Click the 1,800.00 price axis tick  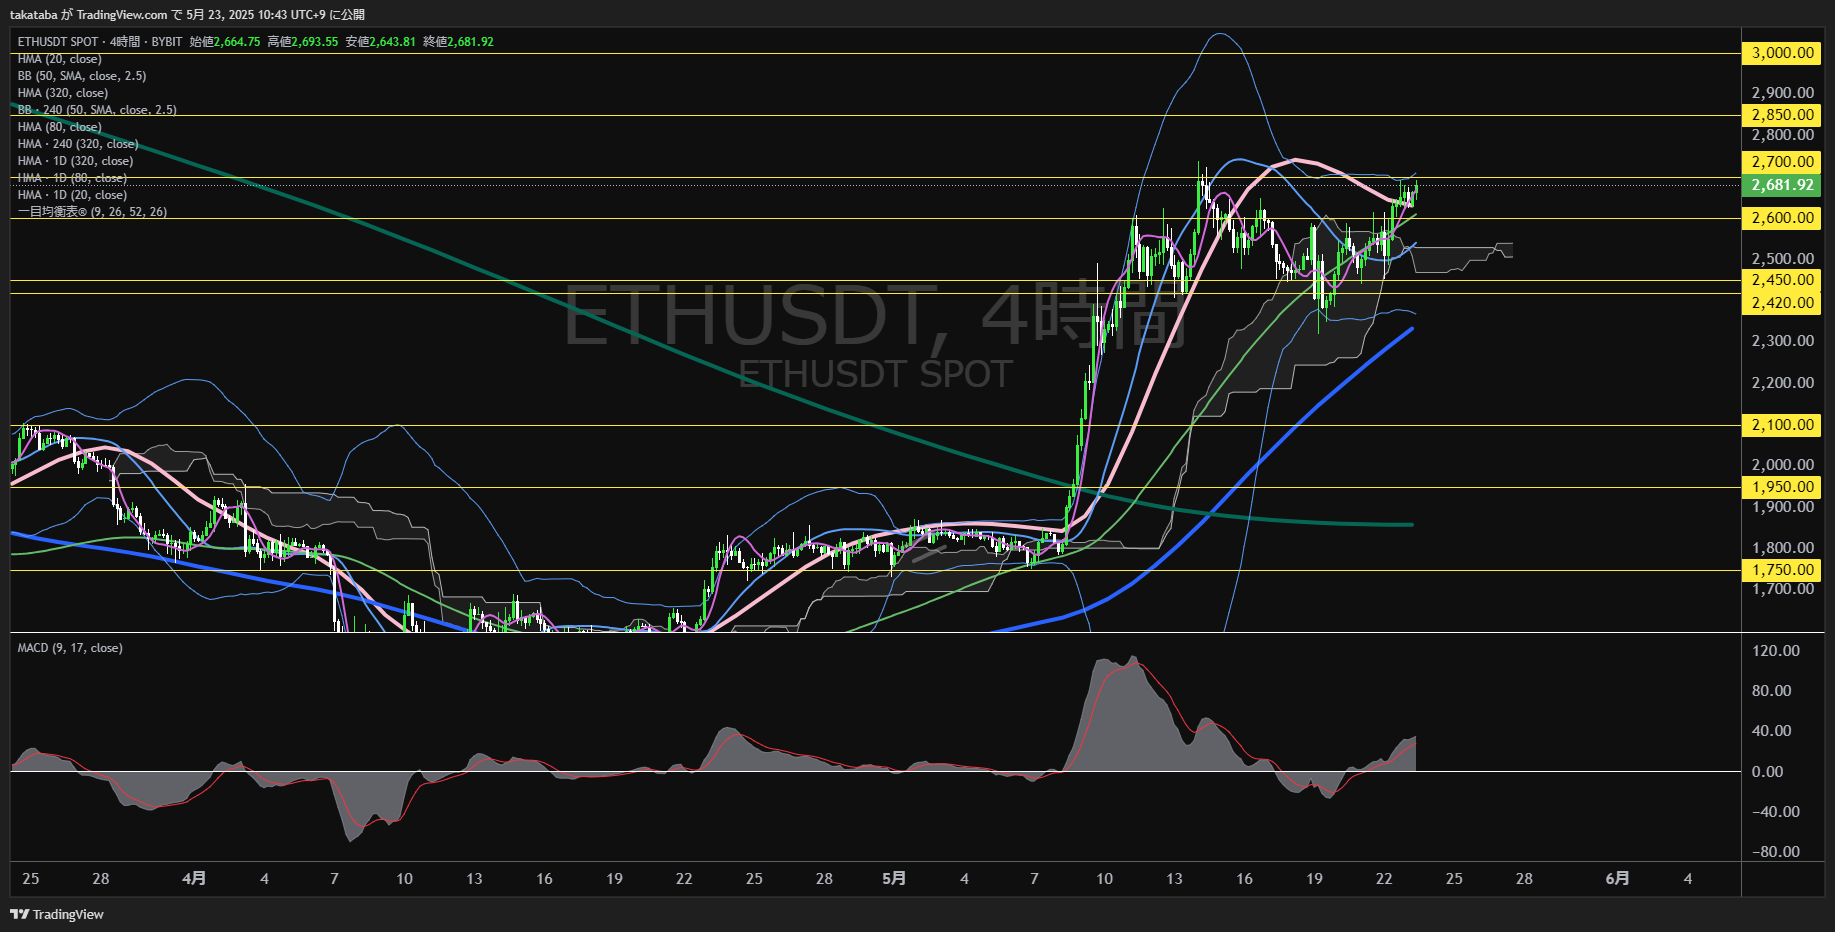click(x=1782, y=548)
